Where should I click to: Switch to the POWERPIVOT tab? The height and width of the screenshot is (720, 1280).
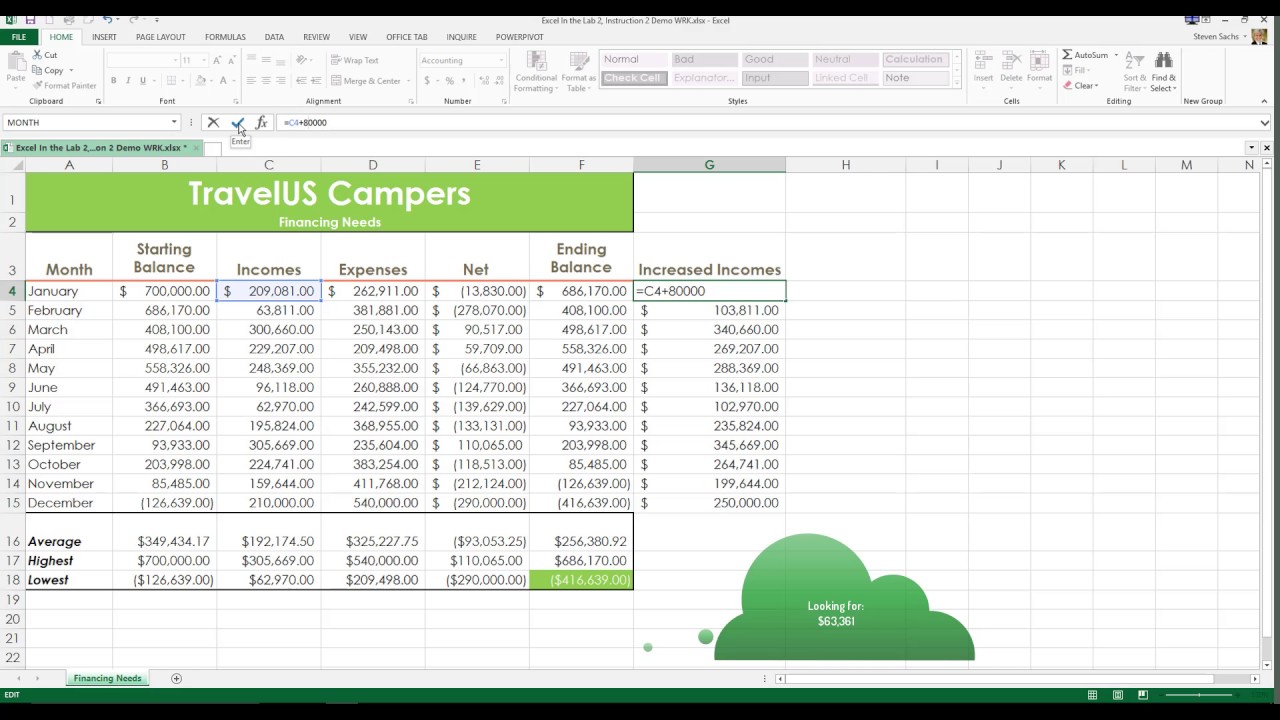520,37
